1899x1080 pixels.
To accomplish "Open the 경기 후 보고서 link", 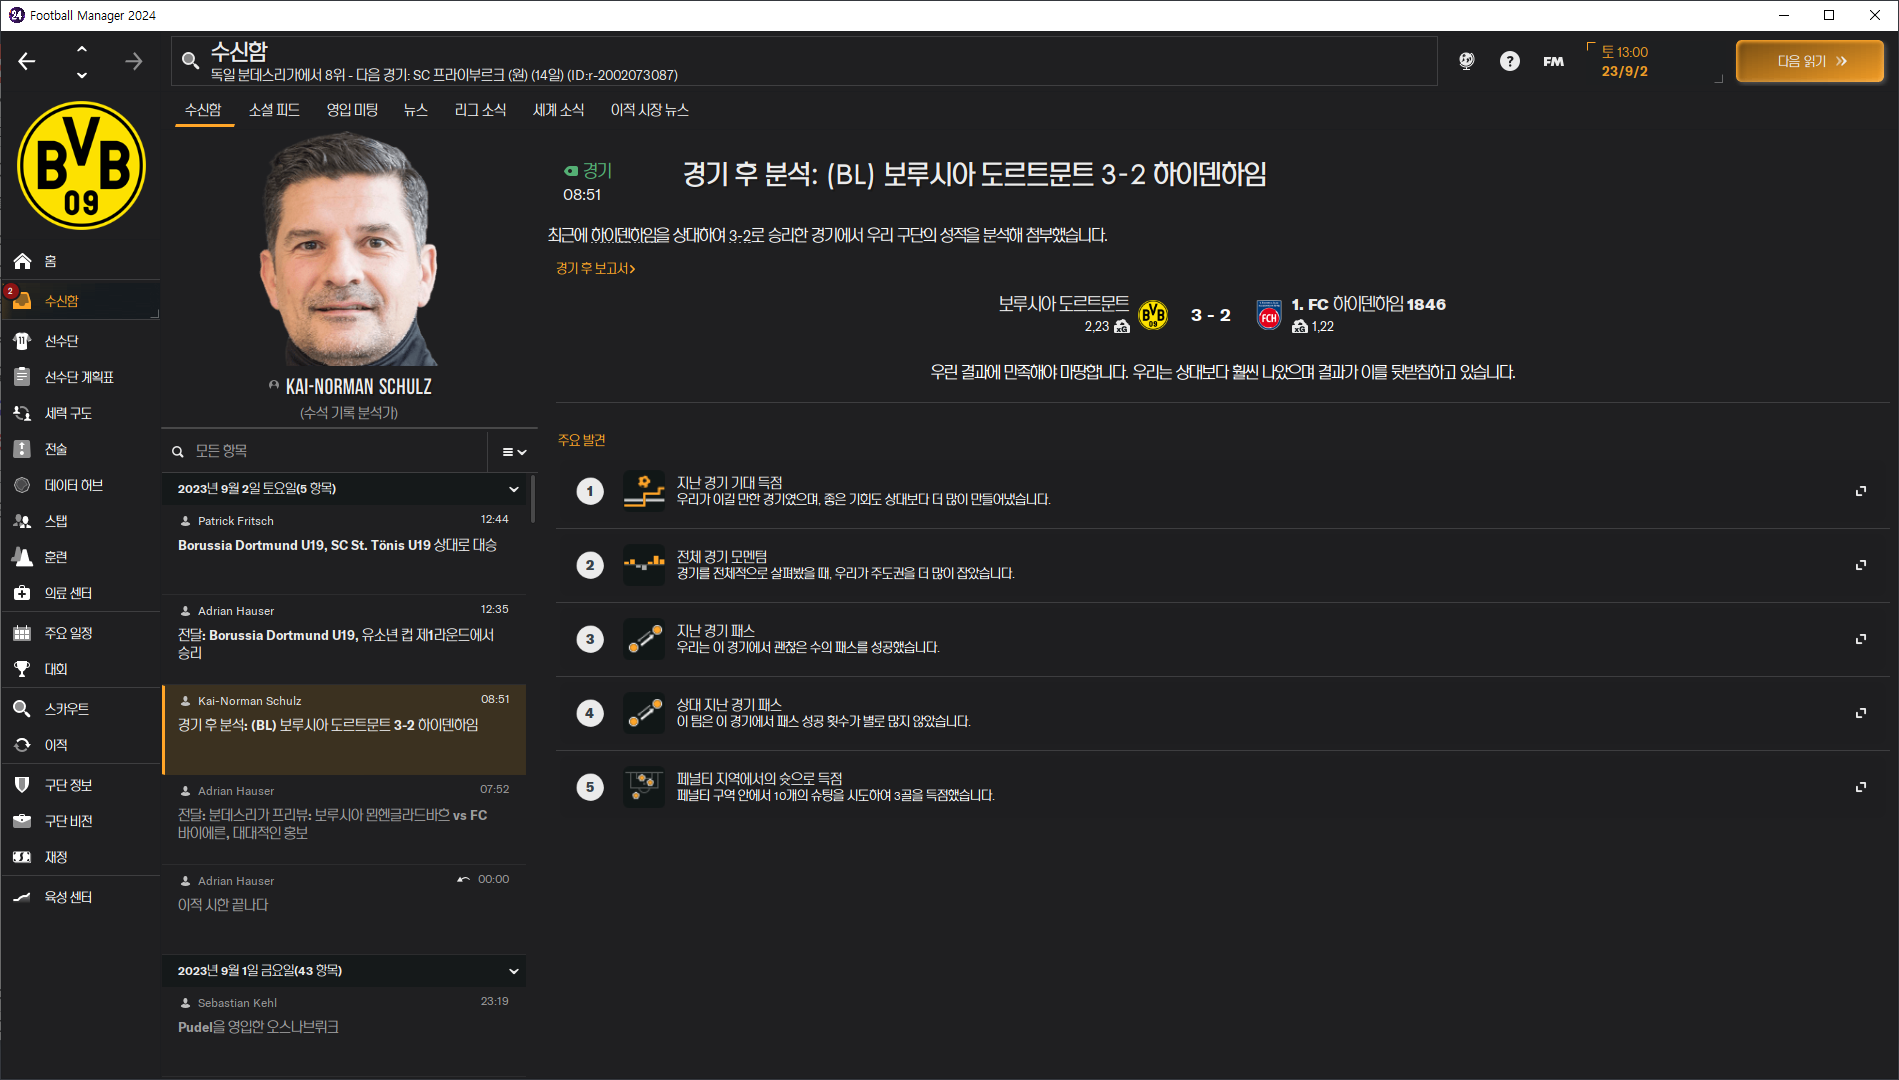I will coord(595,268).
